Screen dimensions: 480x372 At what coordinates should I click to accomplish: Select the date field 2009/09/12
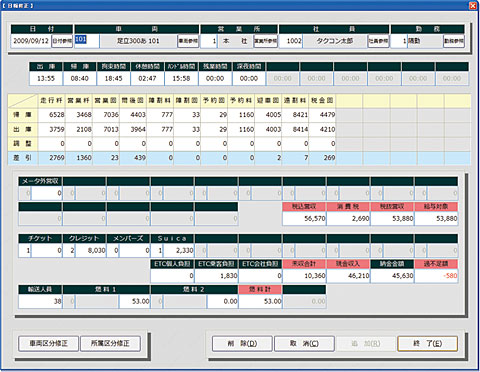point(31,41)
